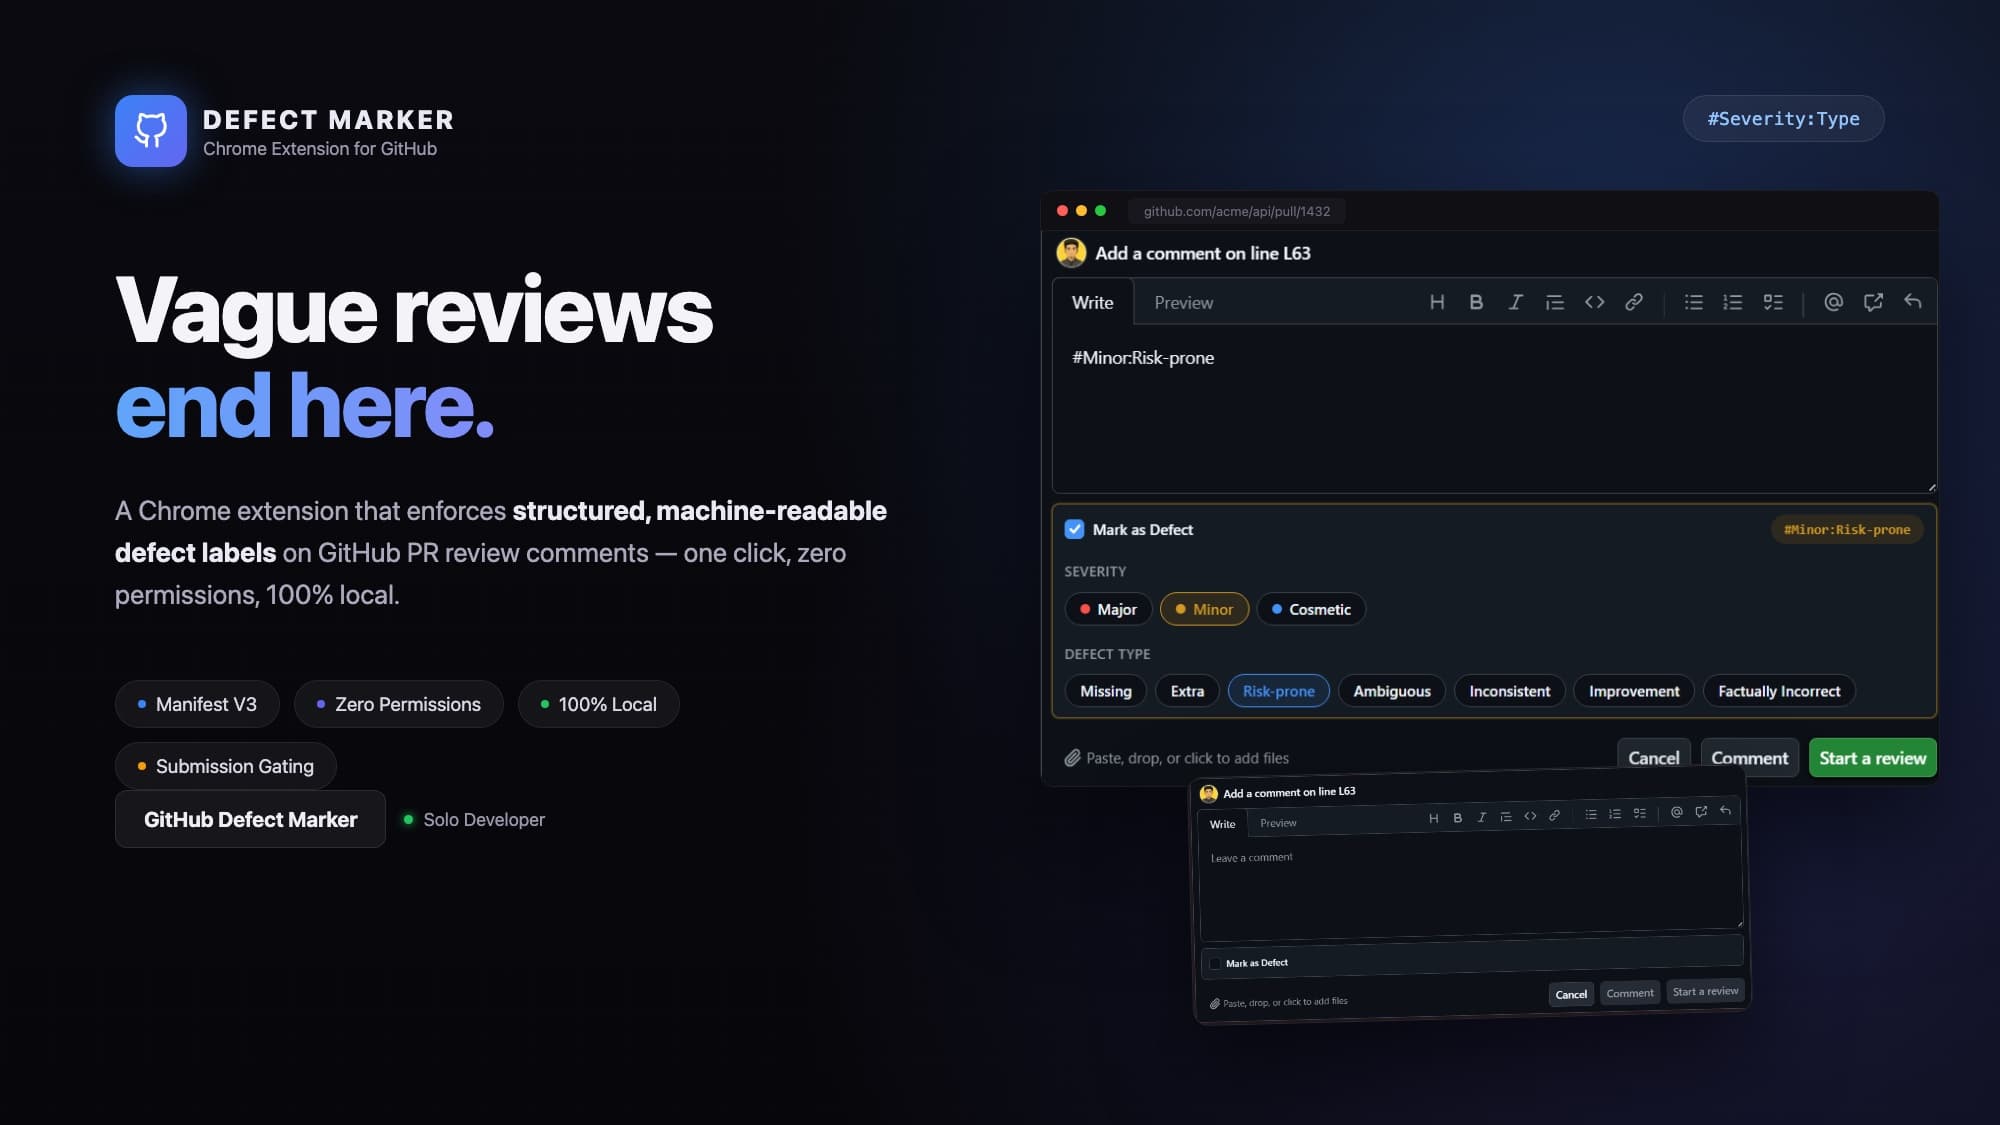The height and width of the screenshot is (1125, 2000).
Task: Choose the Ambiguous defect type
Action: tap(1392, 691)
